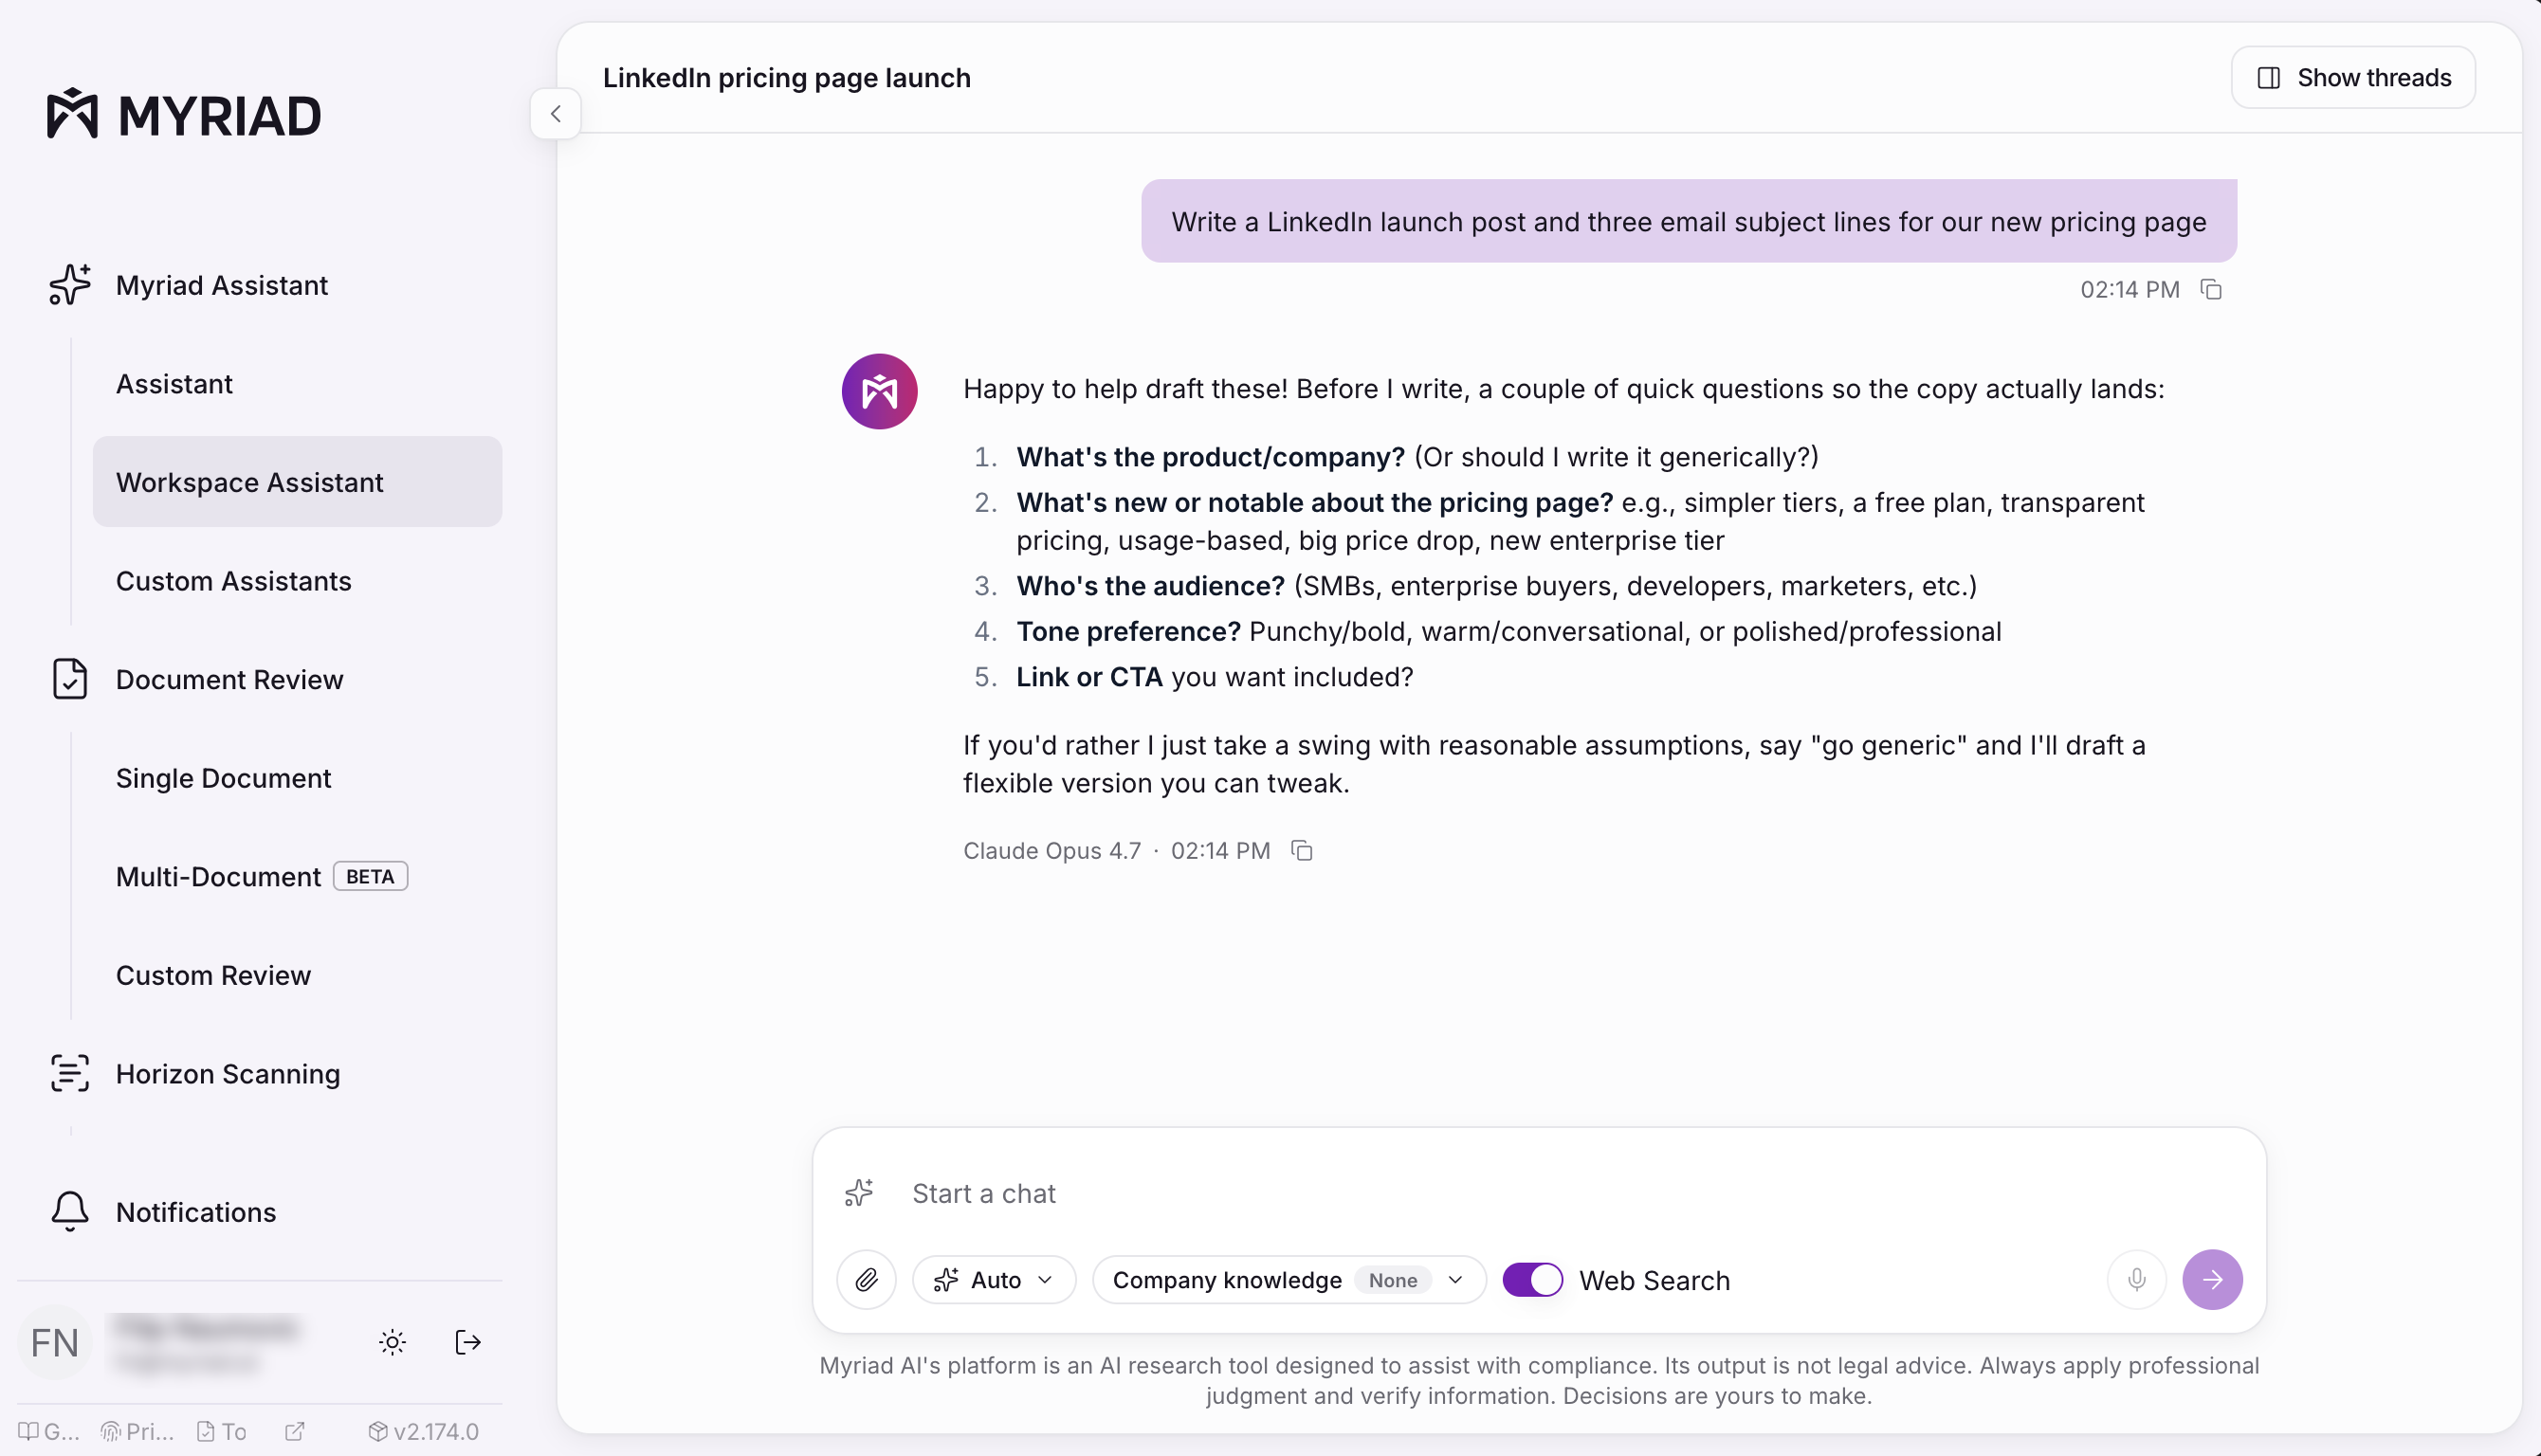Open the Auto model dropdown
Viewport: 2541px width, 1456px height.
(x=994, y=1280)
